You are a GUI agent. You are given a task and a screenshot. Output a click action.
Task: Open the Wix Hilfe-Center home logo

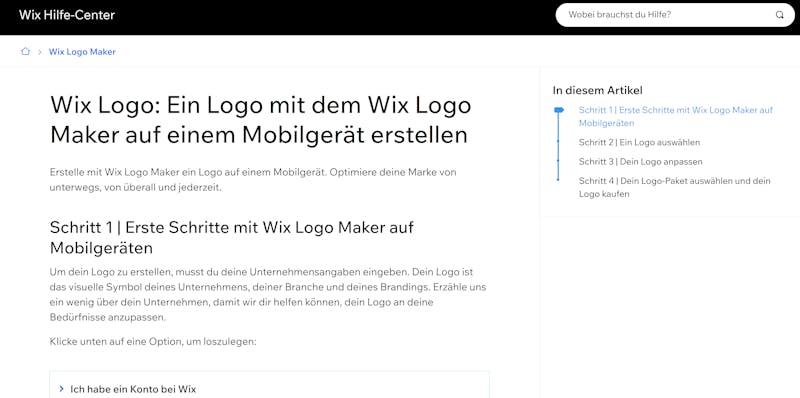(67, 15)
